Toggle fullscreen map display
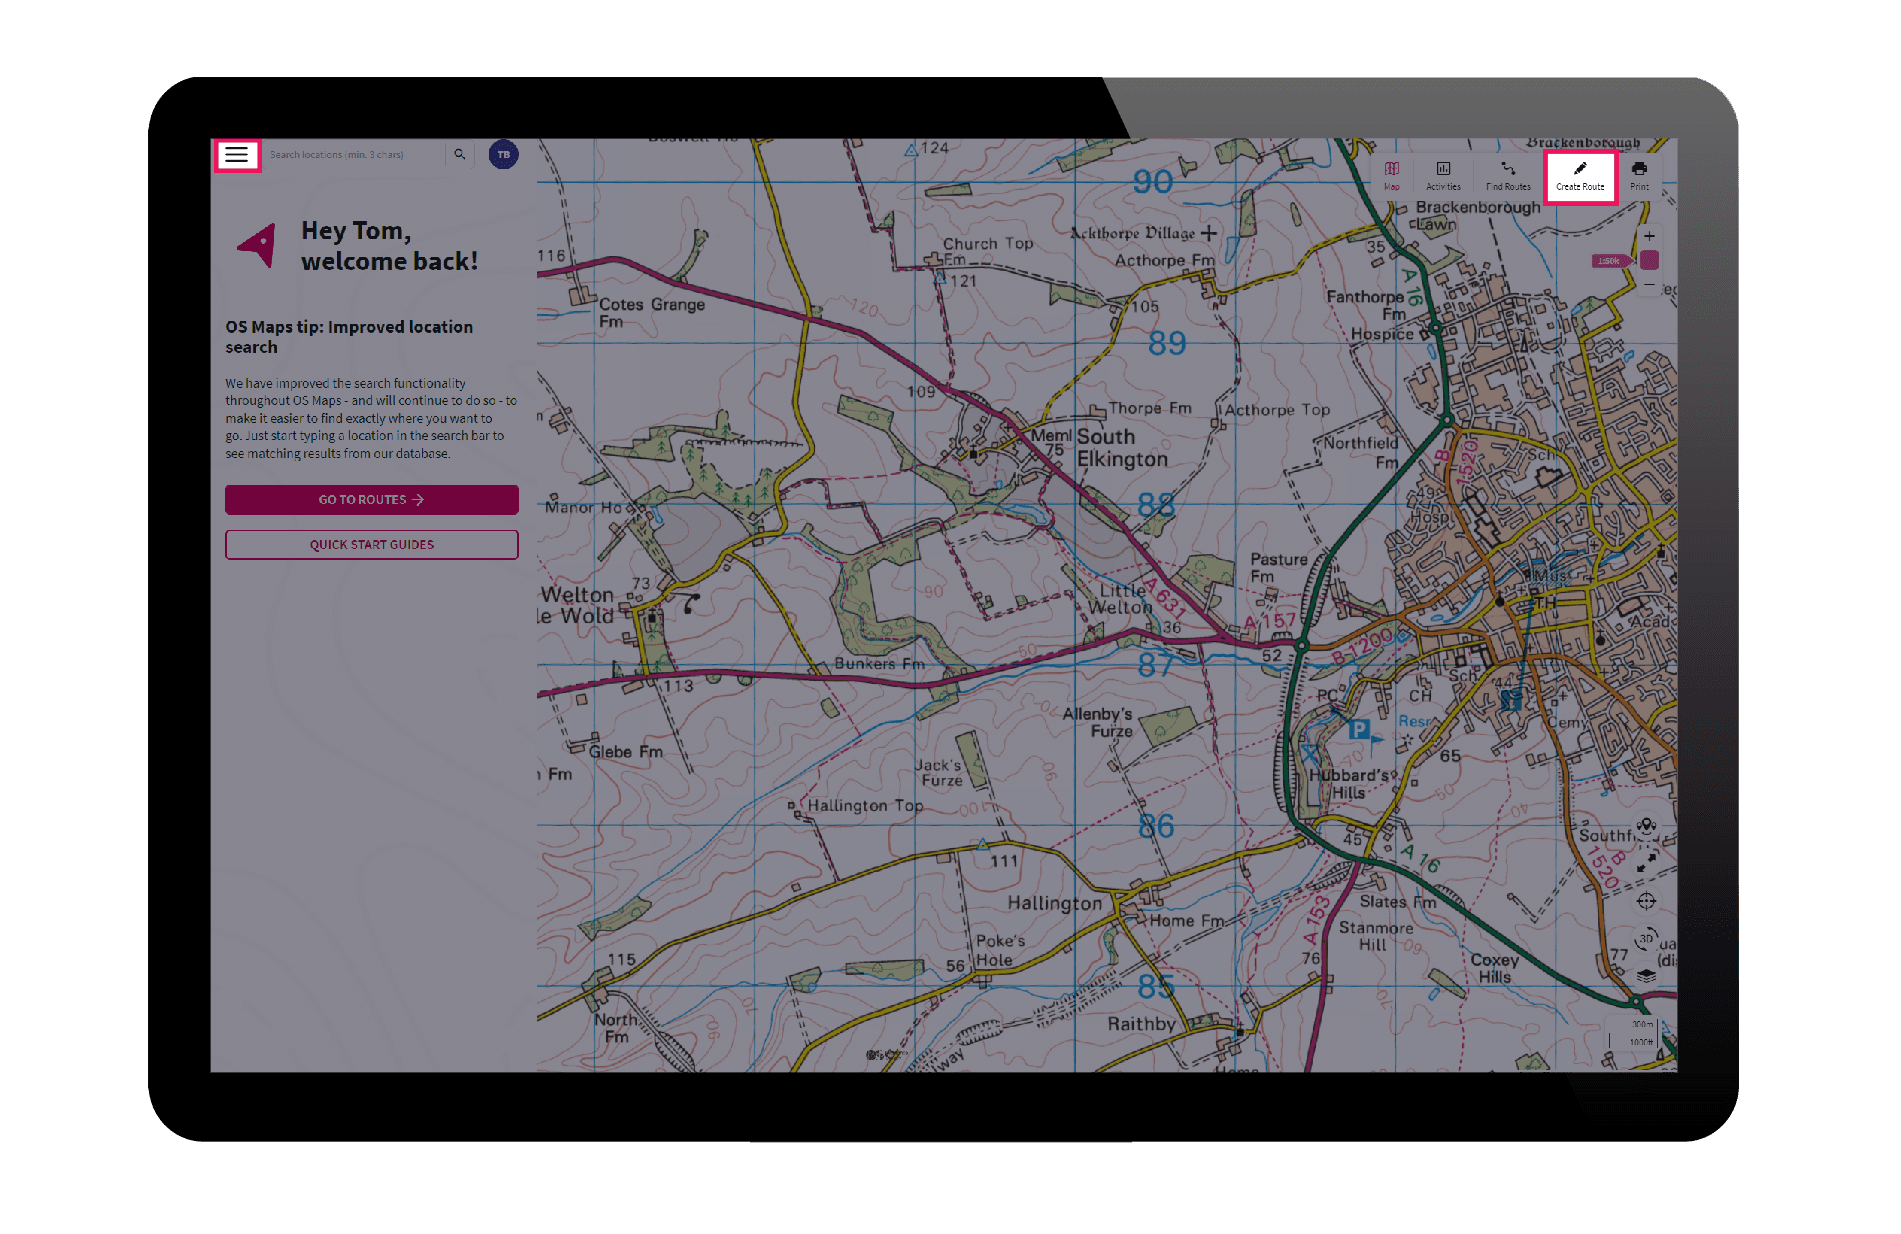 point(1647,862)
